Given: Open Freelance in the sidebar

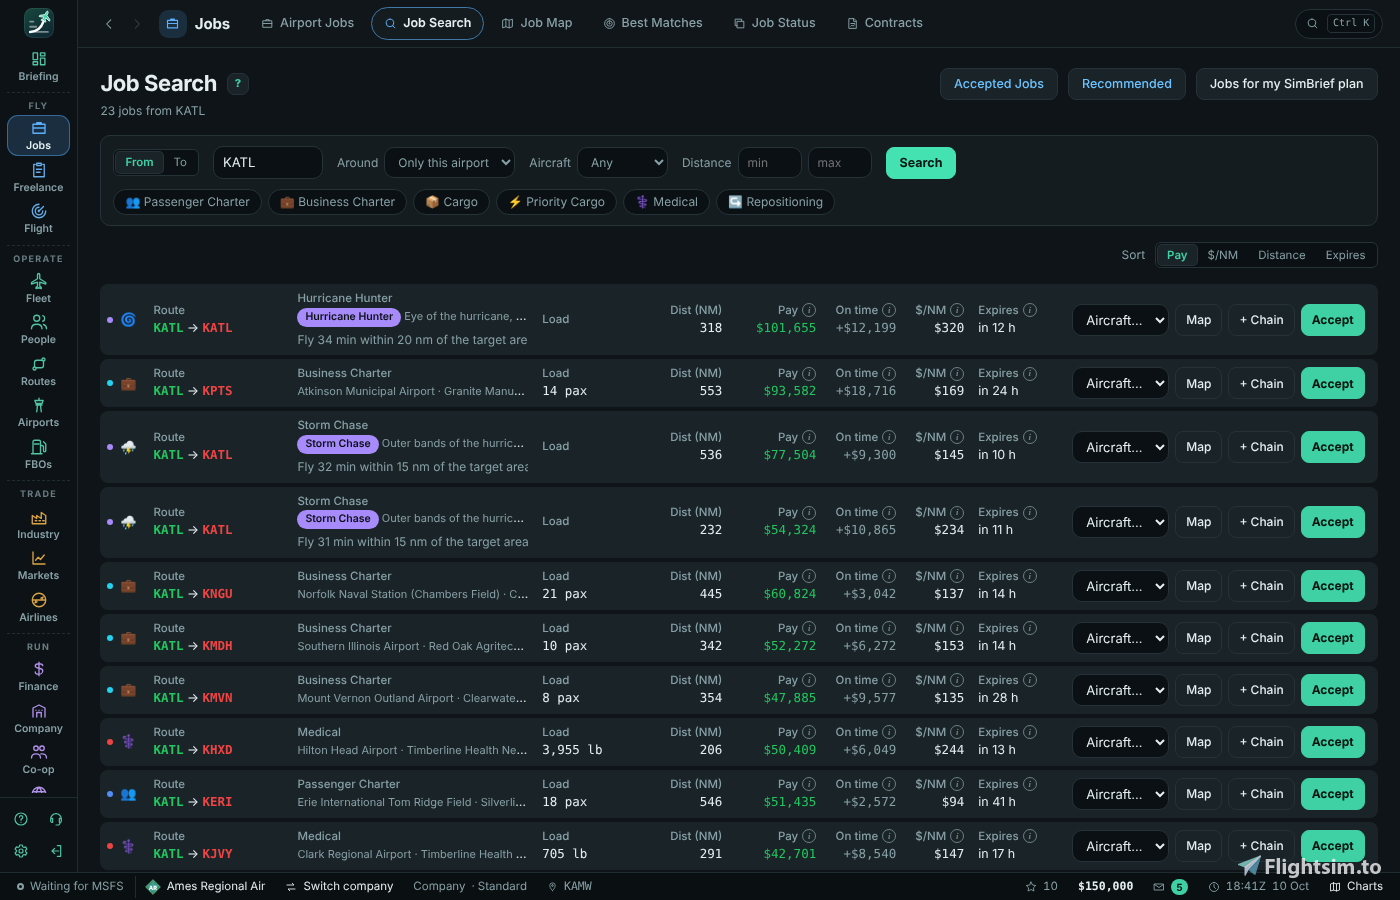Looking at the screenshot, I should click(x=38, y=177).
